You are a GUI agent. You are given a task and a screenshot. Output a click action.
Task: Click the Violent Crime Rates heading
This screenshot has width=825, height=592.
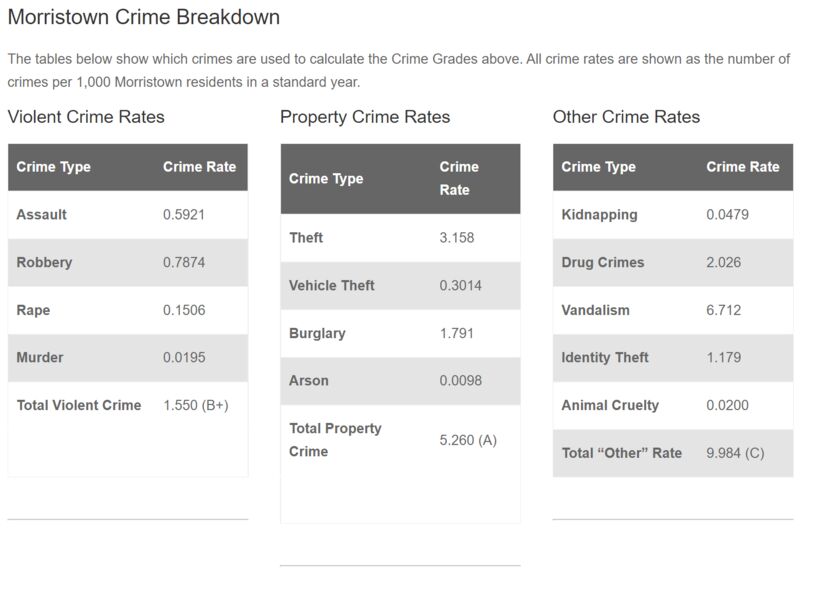tap(86, 117)
